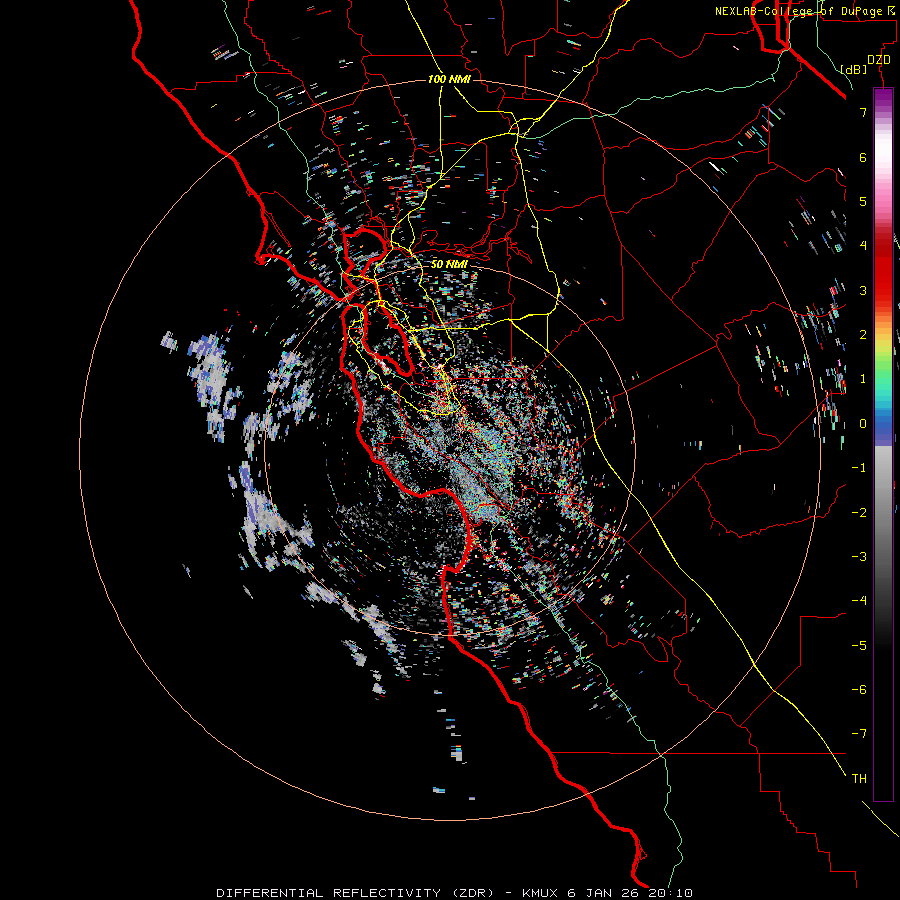Click the -1 value on color scale

[859, 468]
